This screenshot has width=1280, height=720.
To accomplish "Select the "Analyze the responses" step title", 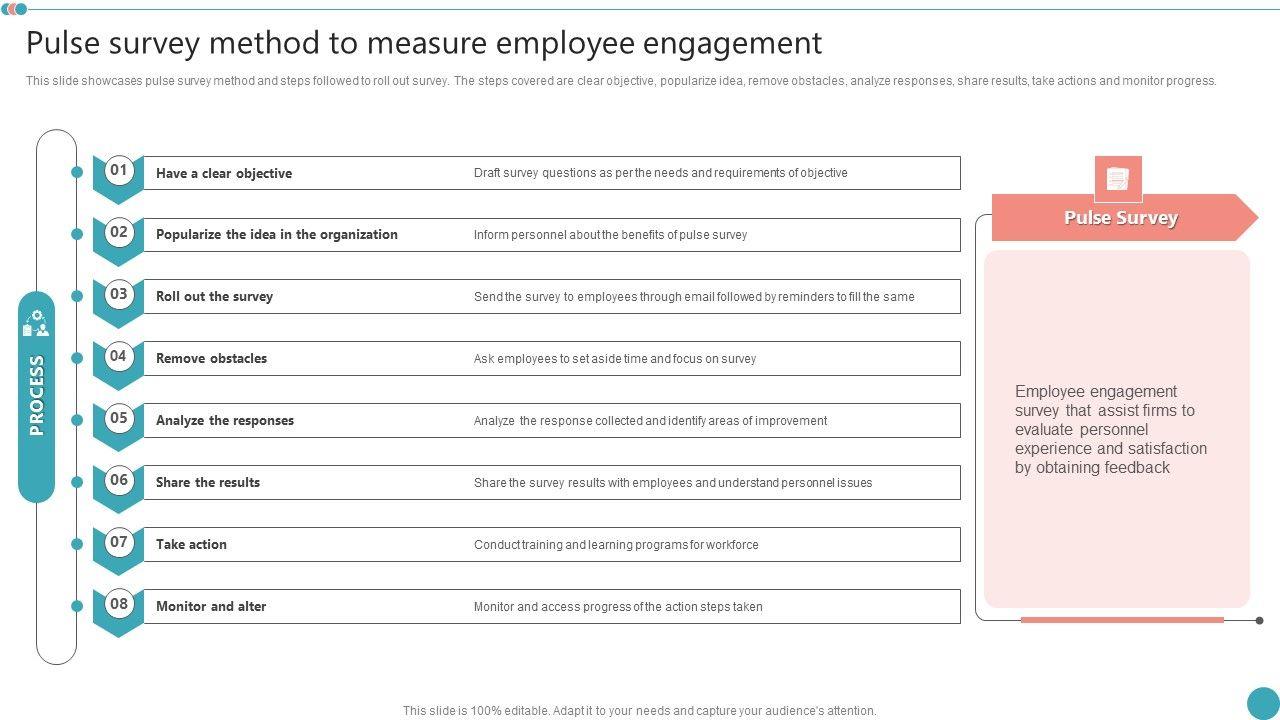I will tap(225, 421).
